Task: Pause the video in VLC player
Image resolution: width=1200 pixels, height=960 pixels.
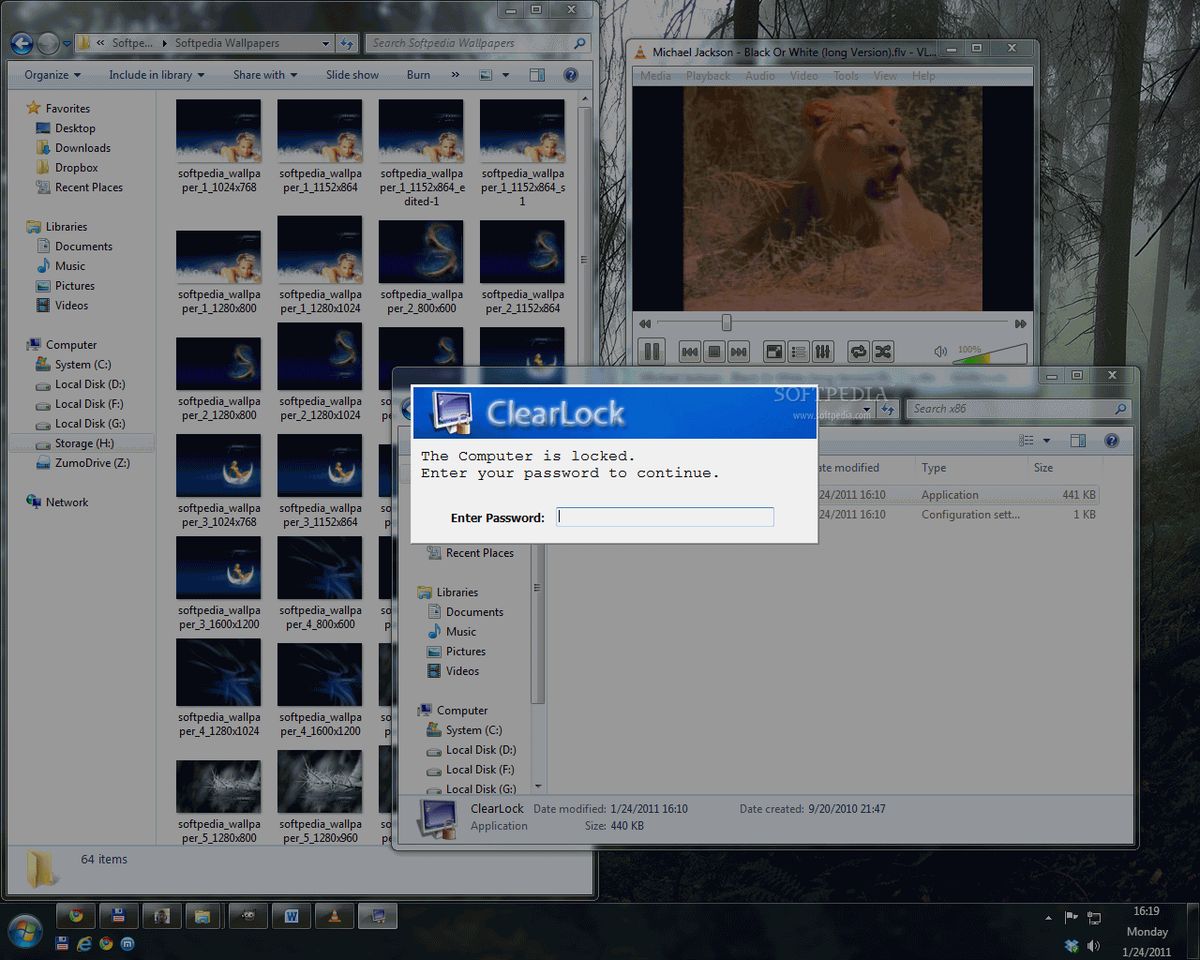Action: (651, 351)
